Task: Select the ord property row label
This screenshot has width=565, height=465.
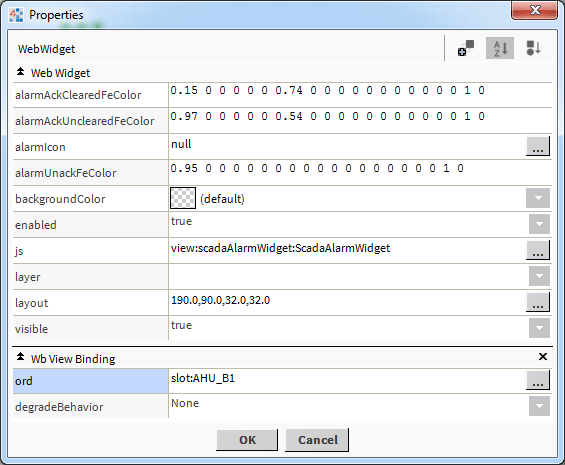Action: click(x=90, y=381)
